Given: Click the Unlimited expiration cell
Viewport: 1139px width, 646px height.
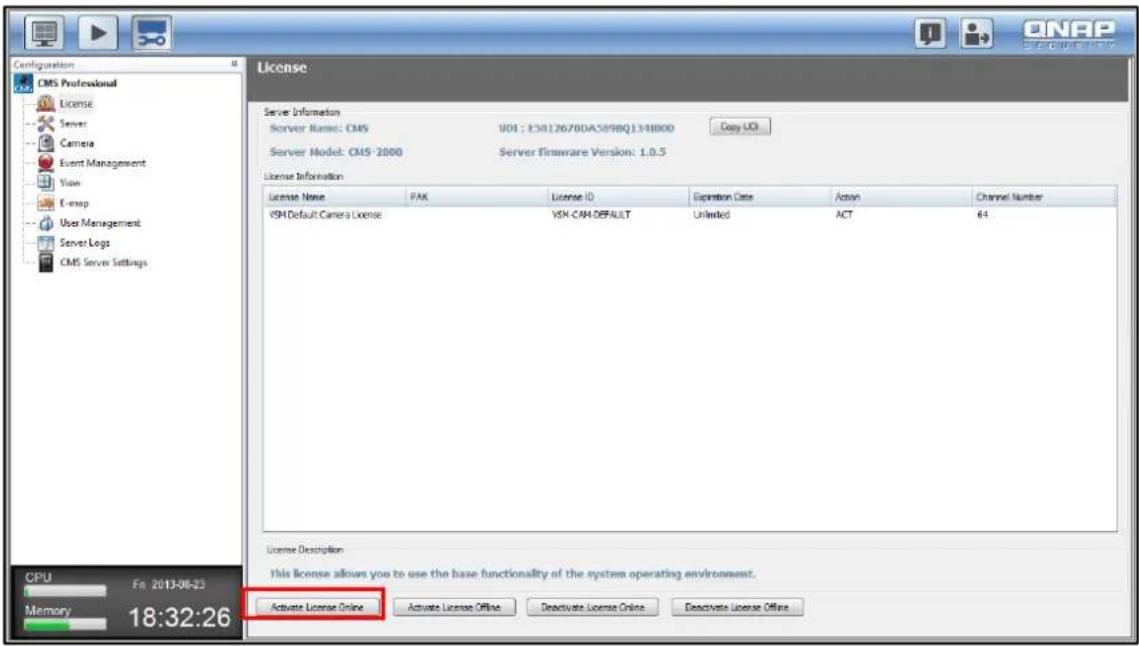Looking at the screenshot, I should tap(711, 215).
